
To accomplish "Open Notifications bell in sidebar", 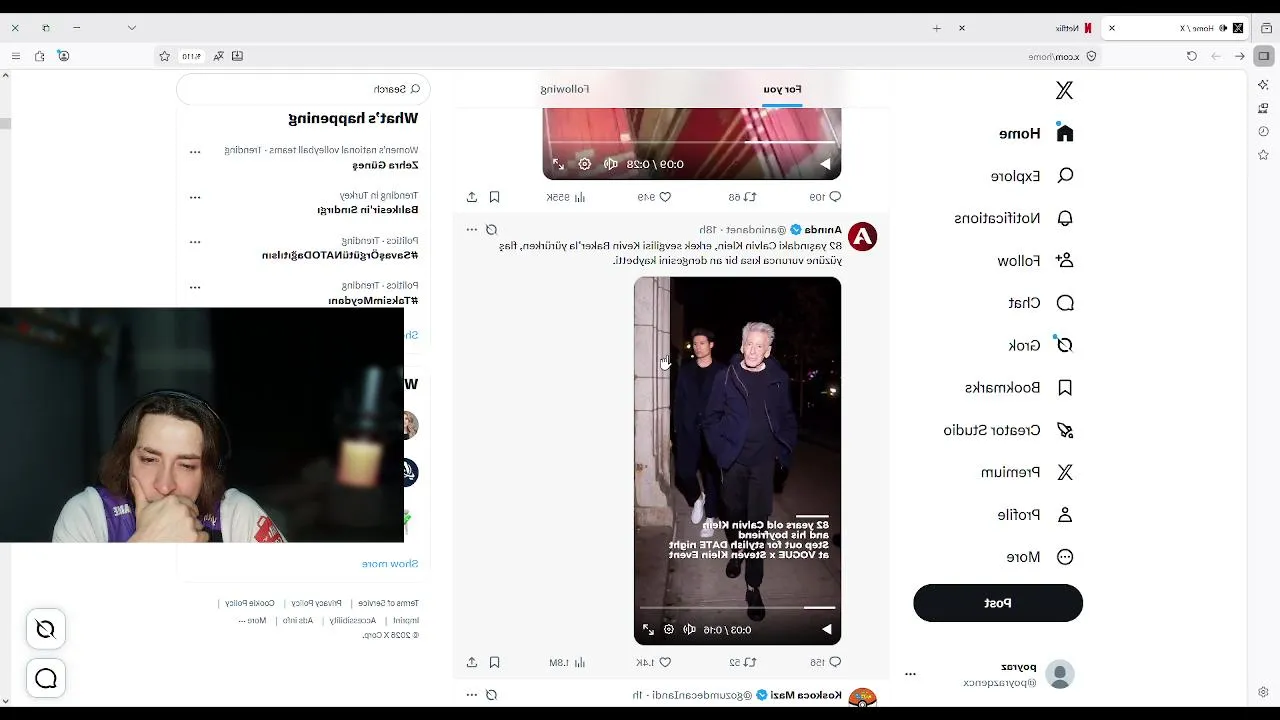I will coord(1014,218).
